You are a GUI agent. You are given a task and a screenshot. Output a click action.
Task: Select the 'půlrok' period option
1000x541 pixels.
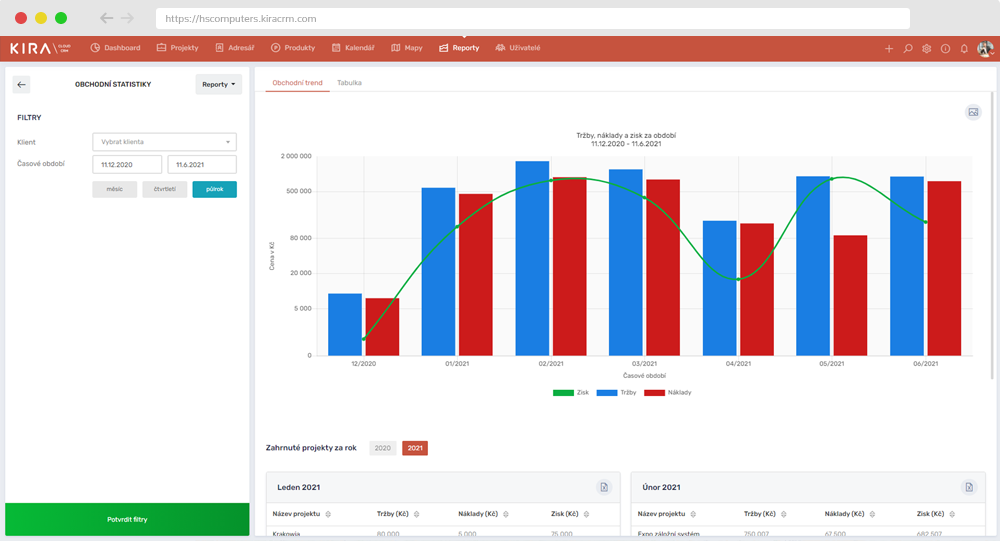pos(214,189)
